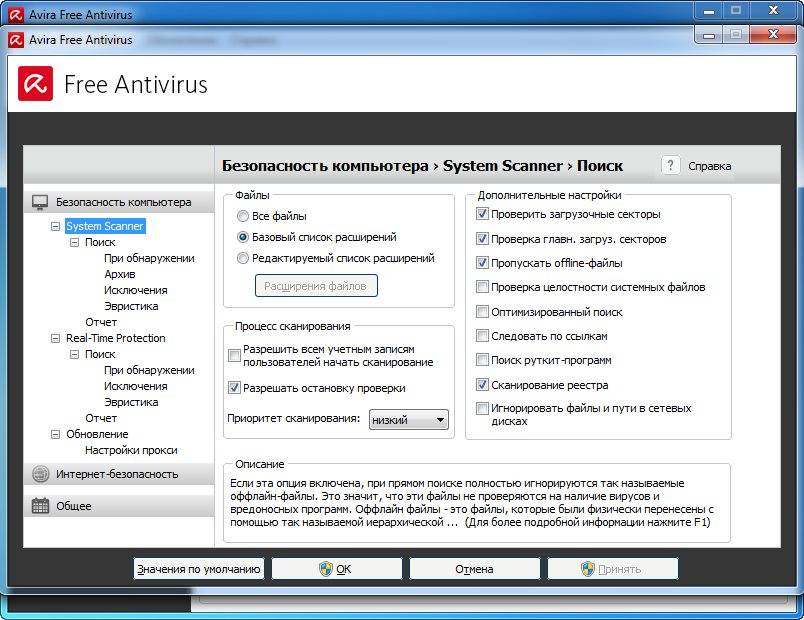This screenshot has width=804, height=620.
Task: Click the 'Отмена' button
Action: click(x=474, y=569)
